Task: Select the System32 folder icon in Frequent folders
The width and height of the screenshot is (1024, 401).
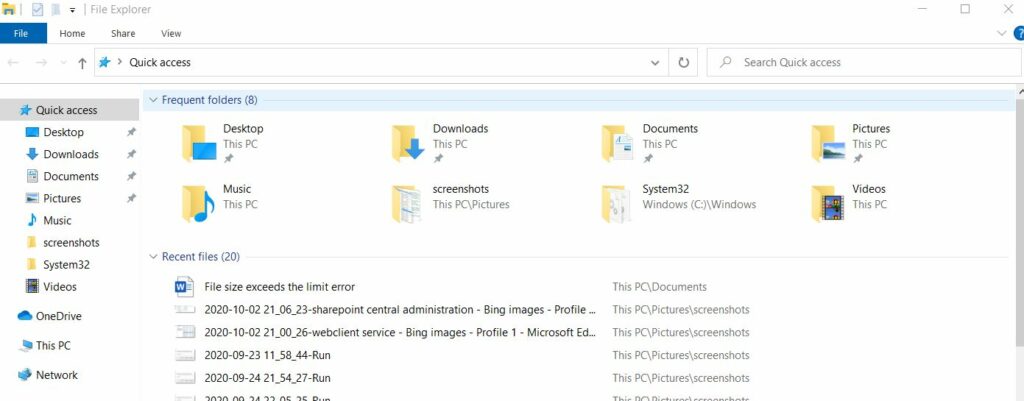Action: [618, 203]
